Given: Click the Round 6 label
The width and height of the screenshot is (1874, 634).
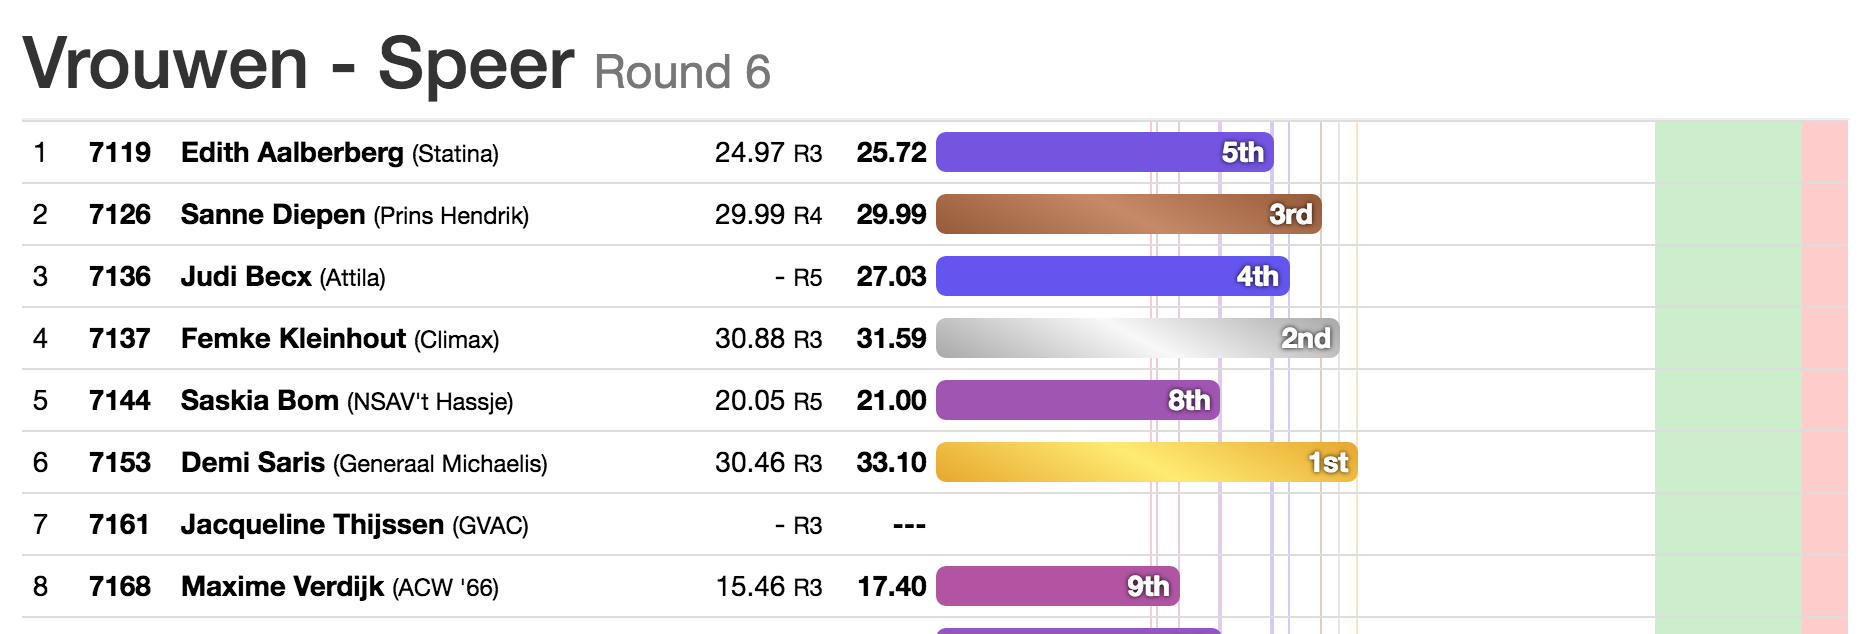Looking at the screenshot, I should click(682, 72).
